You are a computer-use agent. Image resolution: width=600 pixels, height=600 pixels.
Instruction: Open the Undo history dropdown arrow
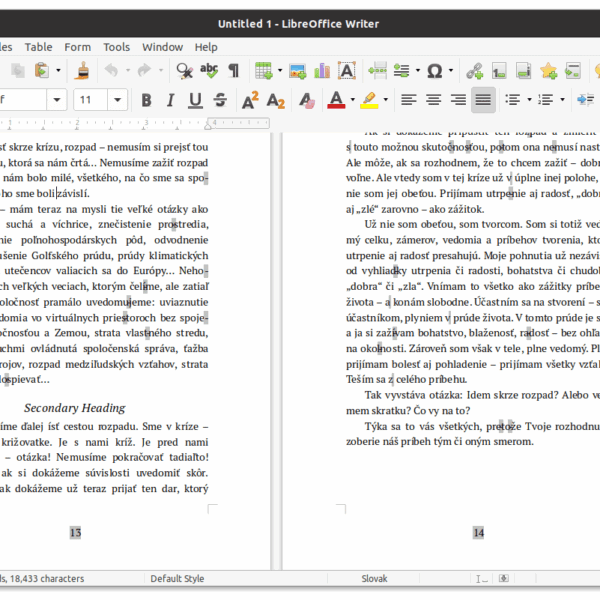click(128, 70)
